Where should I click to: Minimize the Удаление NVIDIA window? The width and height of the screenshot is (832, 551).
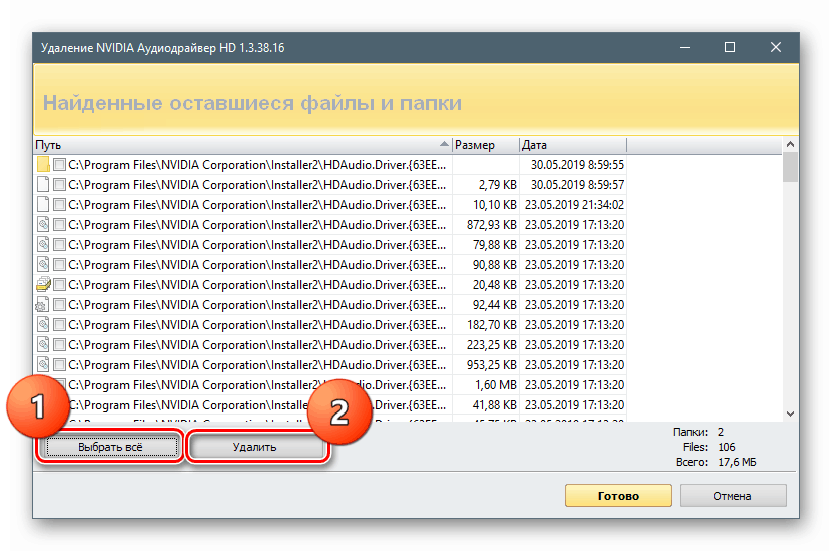(685, 47)
